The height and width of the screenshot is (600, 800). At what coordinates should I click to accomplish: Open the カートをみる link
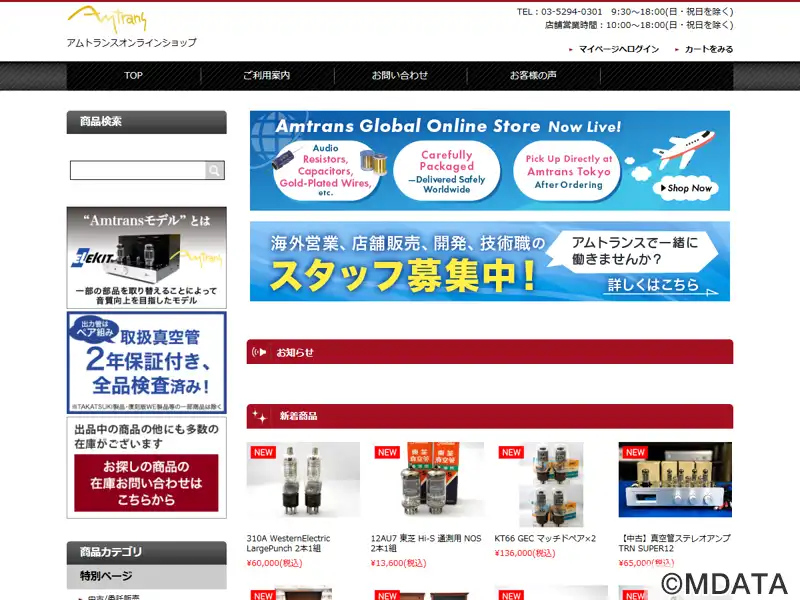coord(709,49)
